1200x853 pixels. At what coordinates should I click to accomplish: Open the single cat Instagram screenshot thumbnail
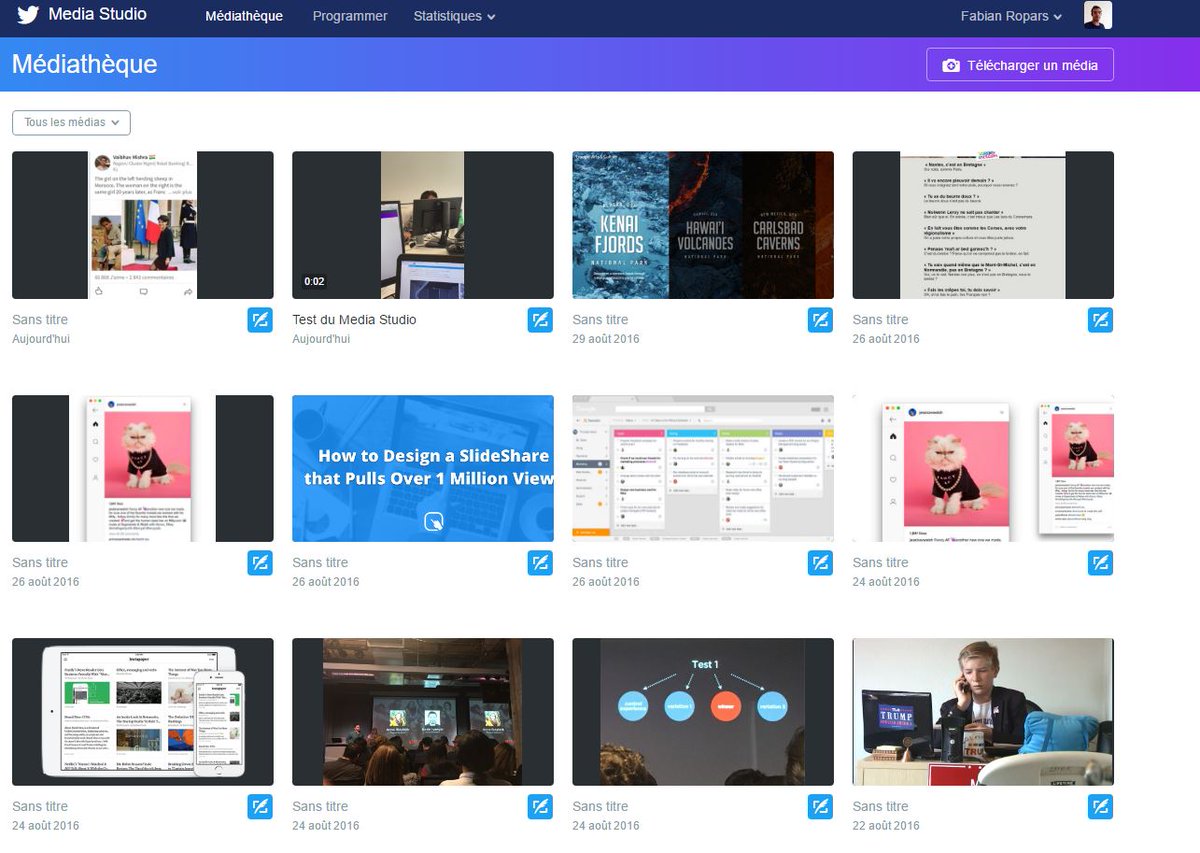tap(143, 468)
